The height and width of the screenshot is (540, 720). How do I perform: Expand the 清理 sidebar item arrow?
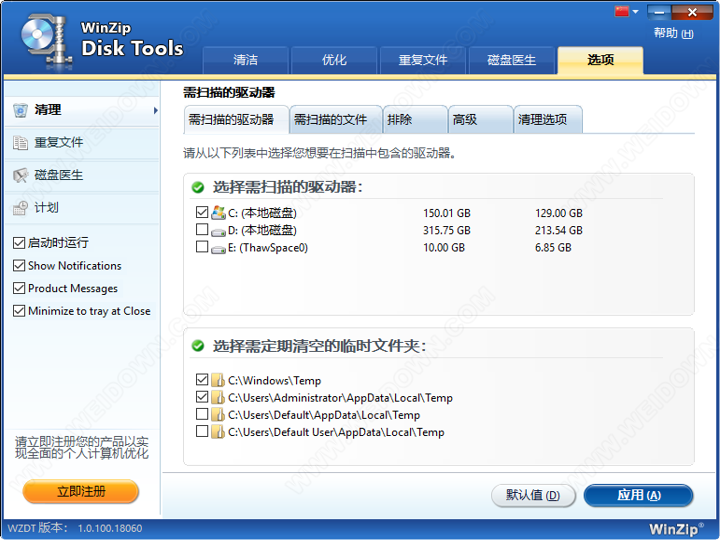pyautogui.click(x=156, y=110)
